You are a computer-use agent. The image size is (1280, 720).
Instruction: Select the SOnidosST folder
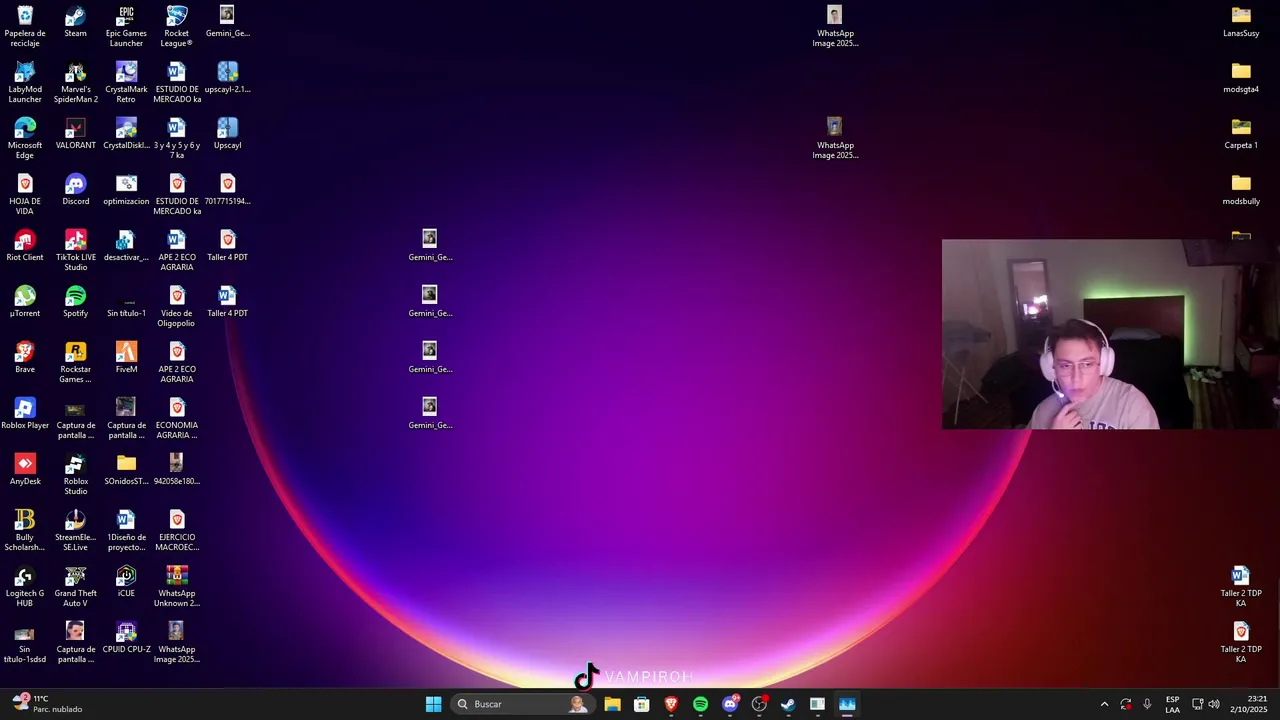[x=126, y=470]
